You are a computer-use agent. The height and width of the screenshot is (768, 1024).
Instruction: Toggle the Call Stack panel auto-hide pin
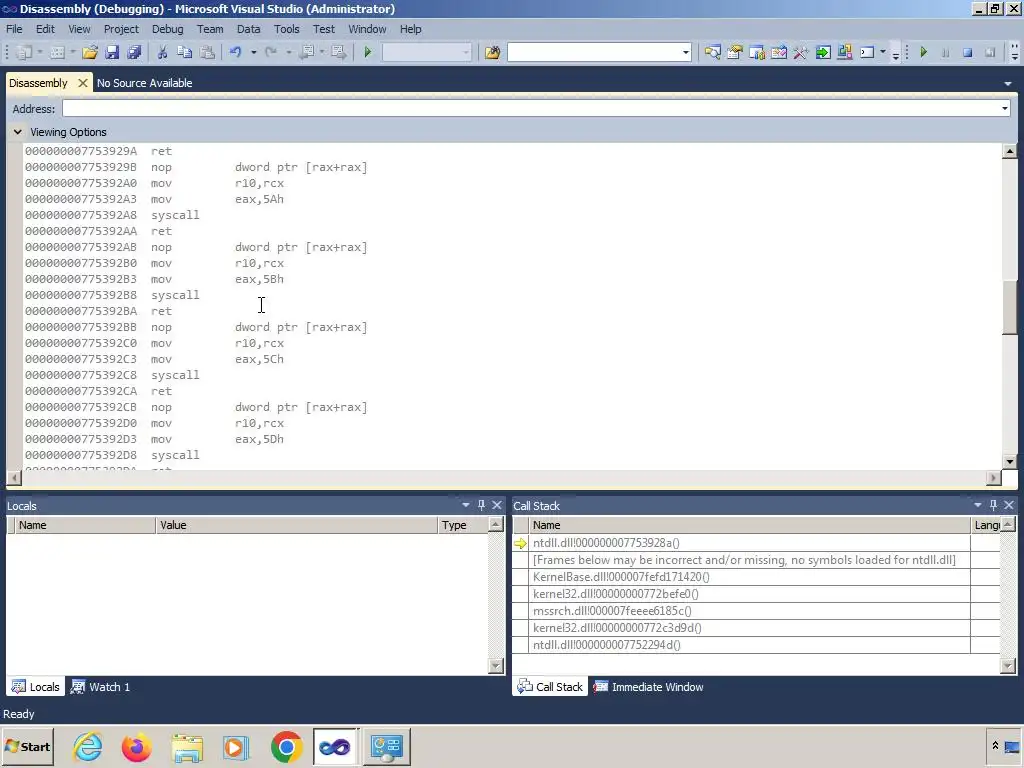pyautogui.click(x=993, y=505)
